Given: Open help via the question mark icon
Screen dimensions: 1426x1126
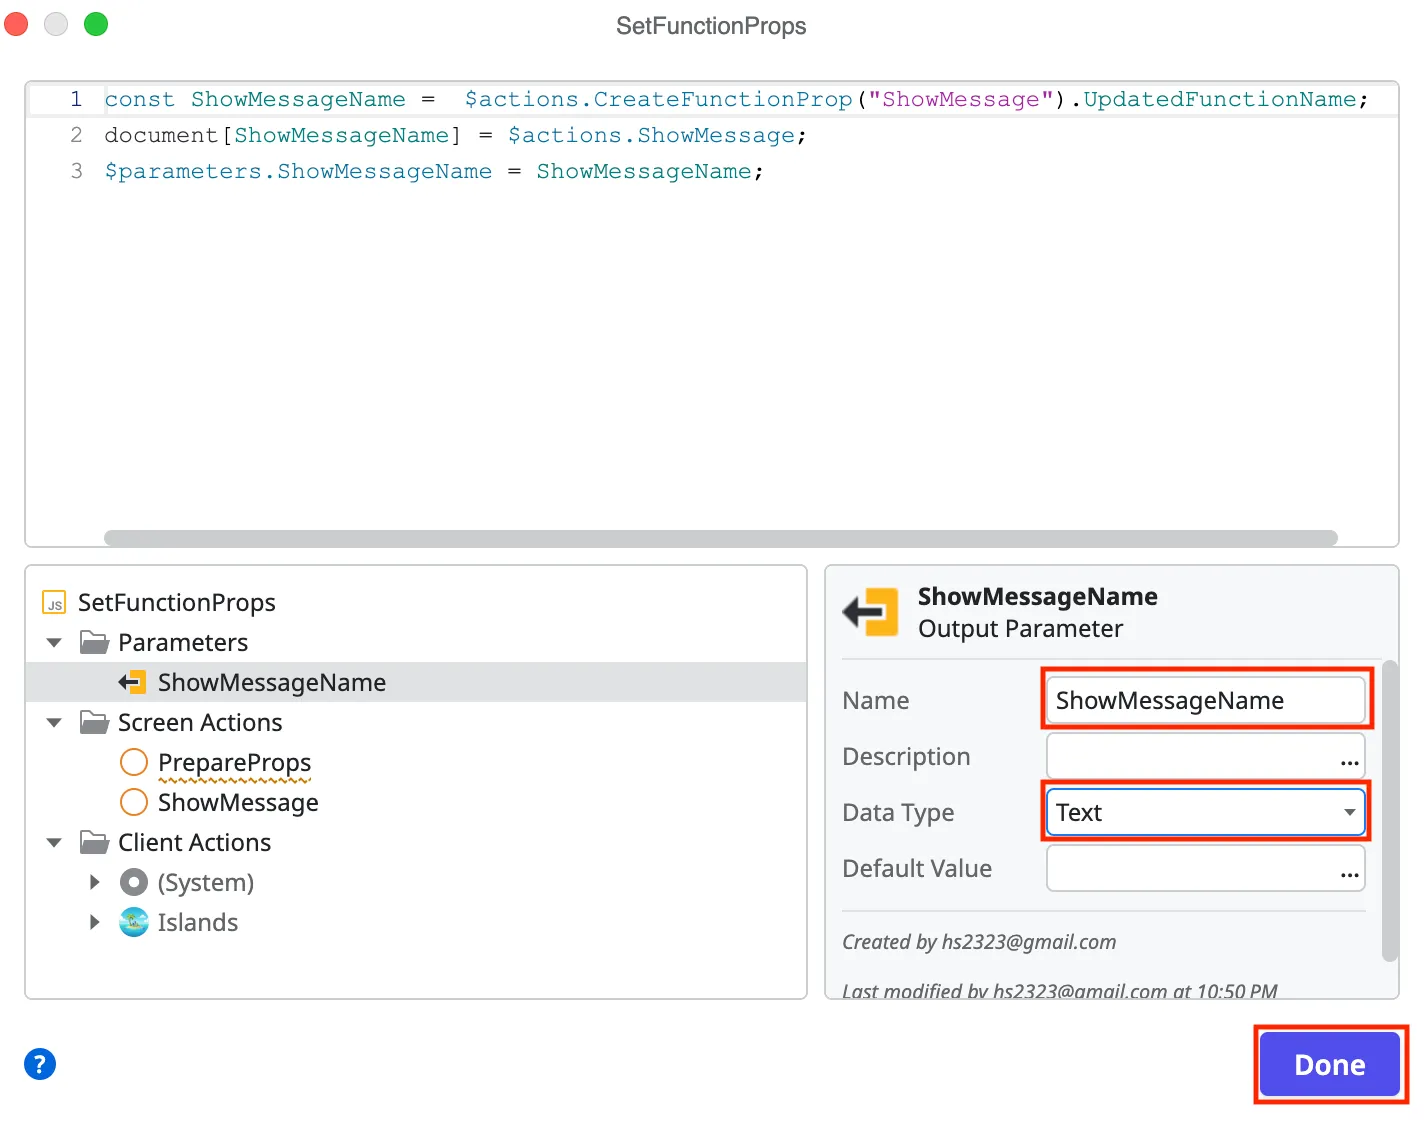Looking at the screenshot, I should (x=39, y=1064).
